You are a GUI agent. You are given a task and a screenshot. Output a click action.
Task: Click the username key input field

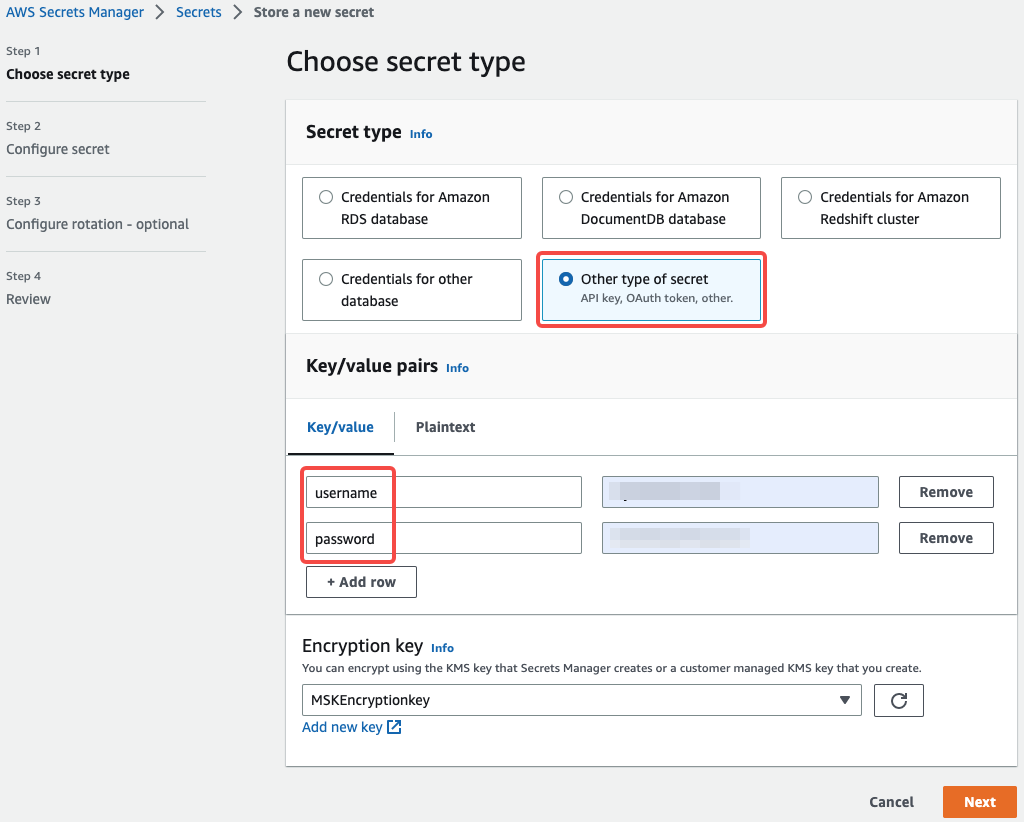(443, 492)
